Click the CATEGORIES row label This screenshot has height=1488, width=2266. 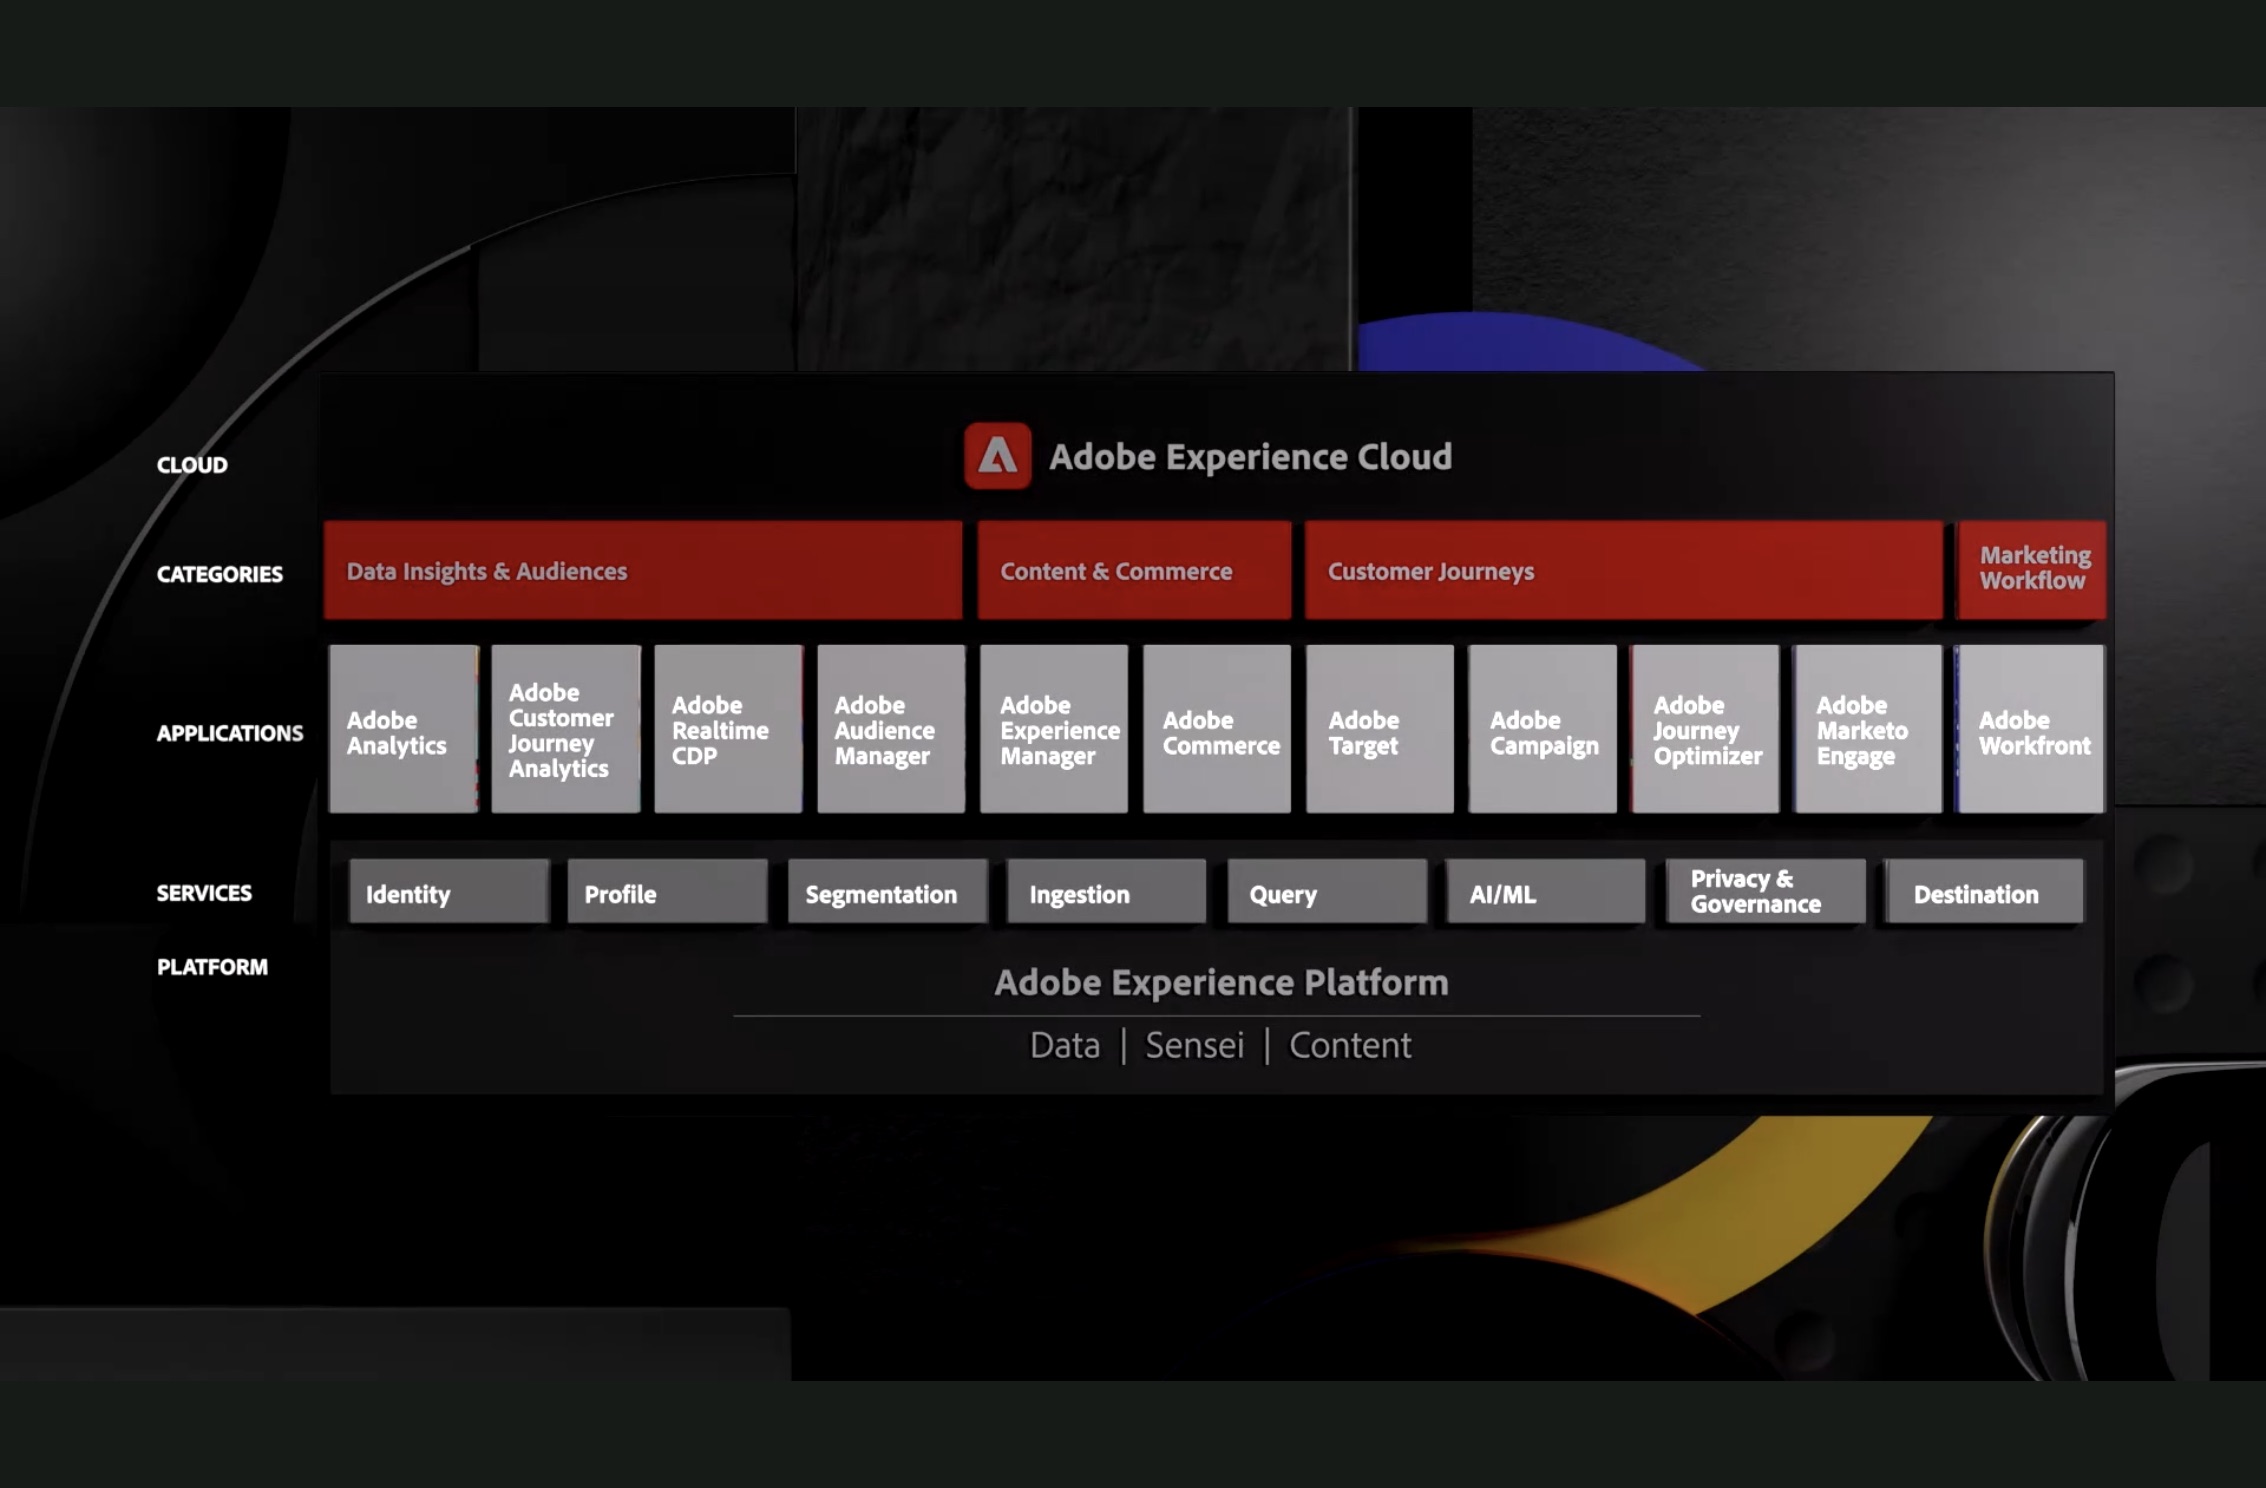220,574
